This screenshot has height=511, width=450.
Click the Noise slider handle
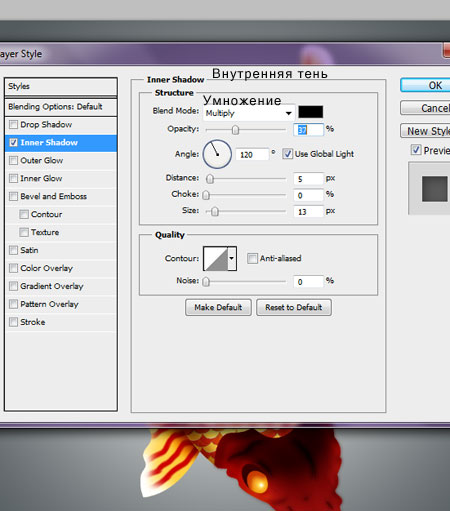tap(206, 282)
